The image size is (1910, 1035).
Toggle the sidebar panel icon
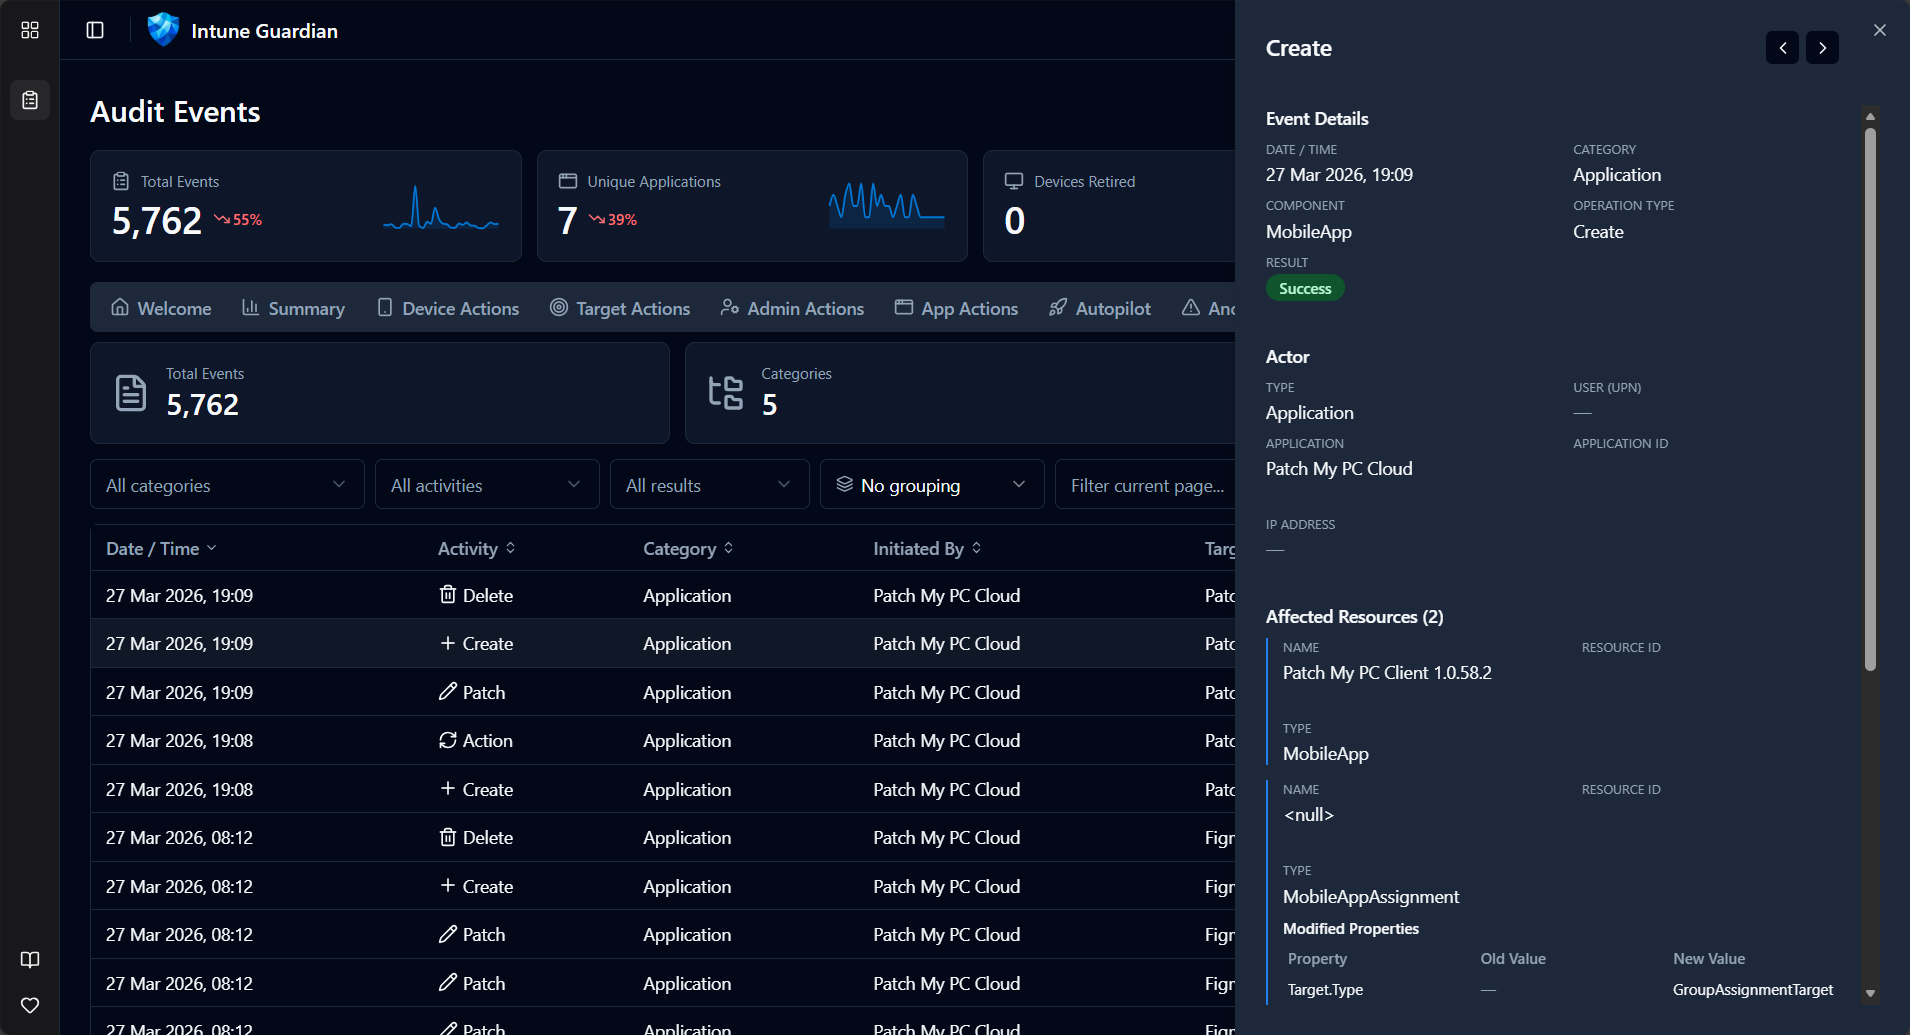point(95,30)
